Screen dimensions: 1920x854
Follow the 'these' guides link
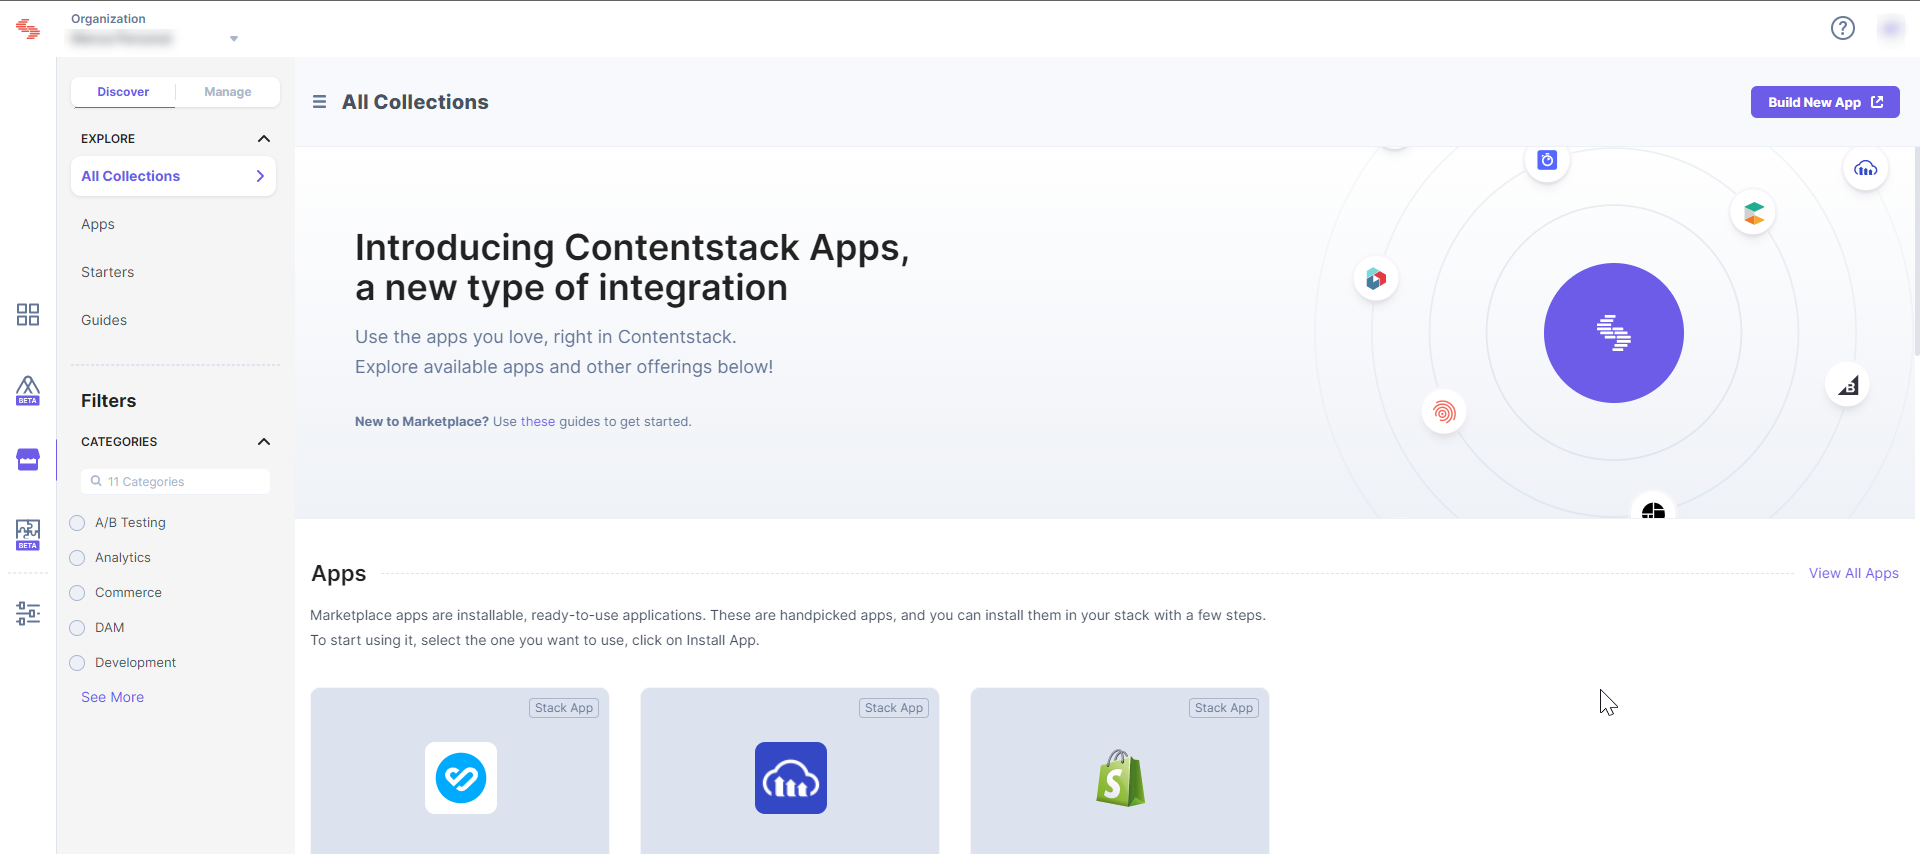tap(538, 422)
